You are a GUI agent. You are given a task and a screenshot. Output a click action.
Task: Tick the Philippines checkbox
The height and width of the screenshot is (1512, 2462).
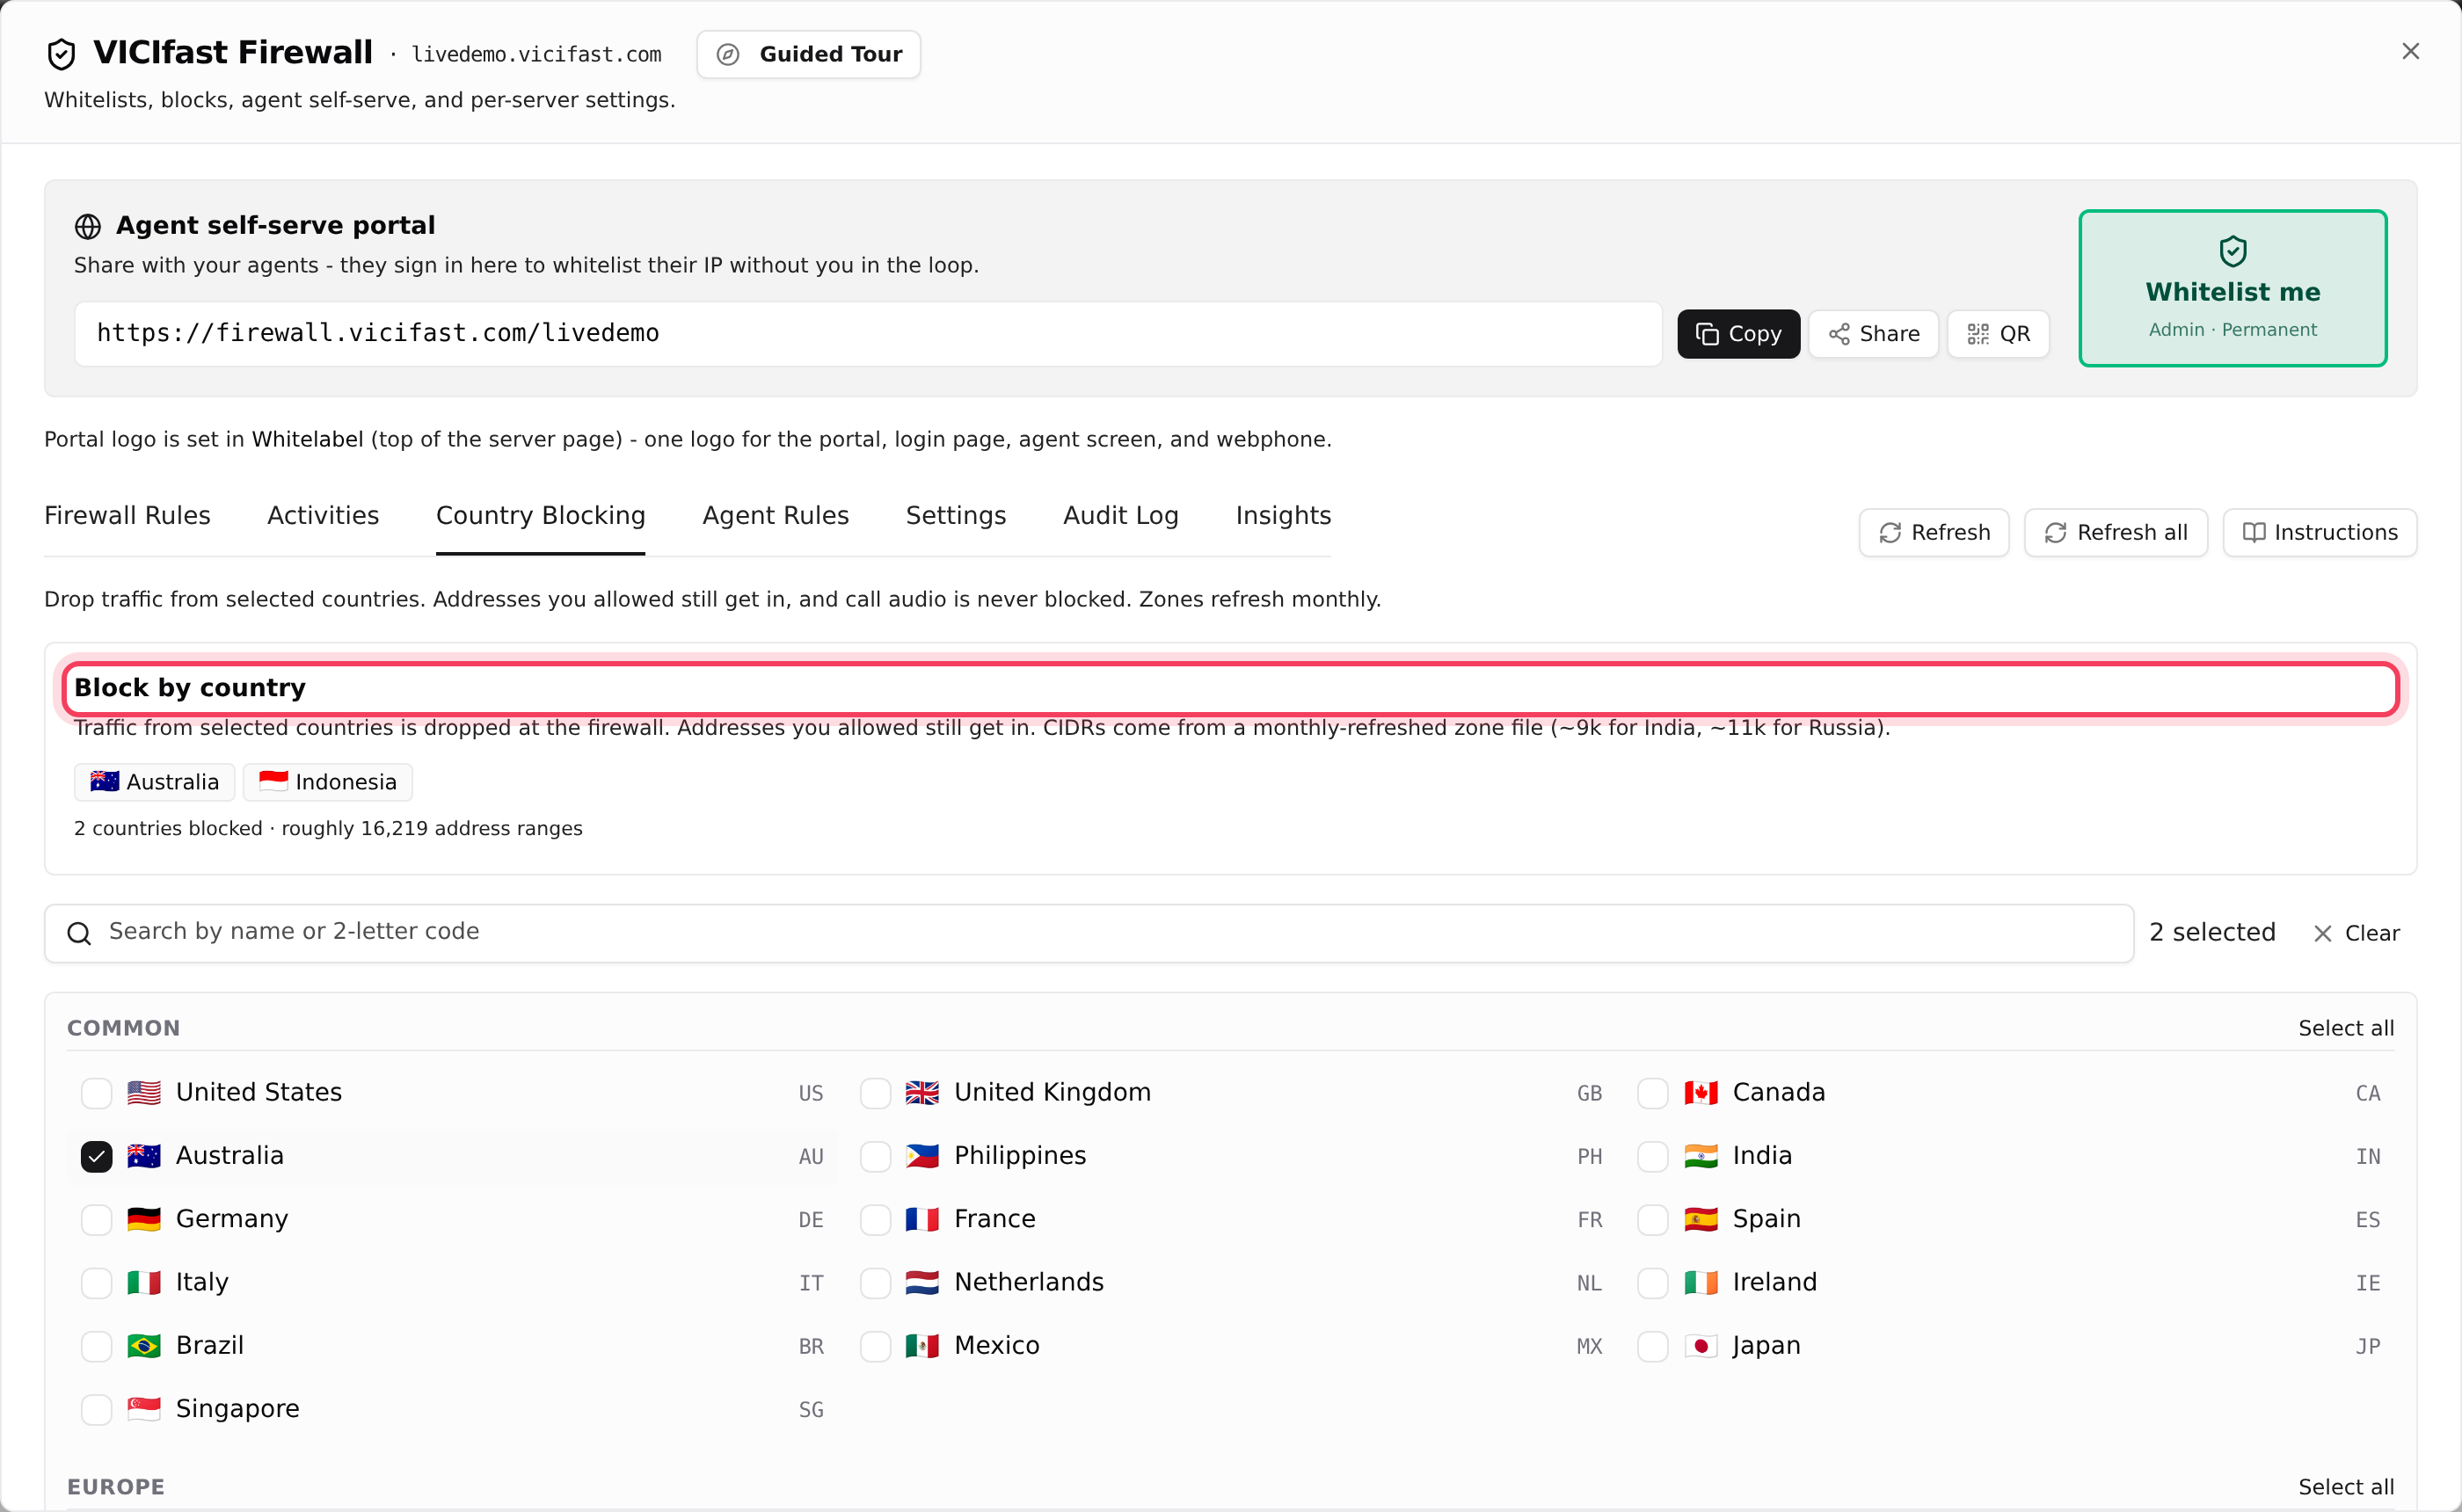click(x=875, y=1156)
